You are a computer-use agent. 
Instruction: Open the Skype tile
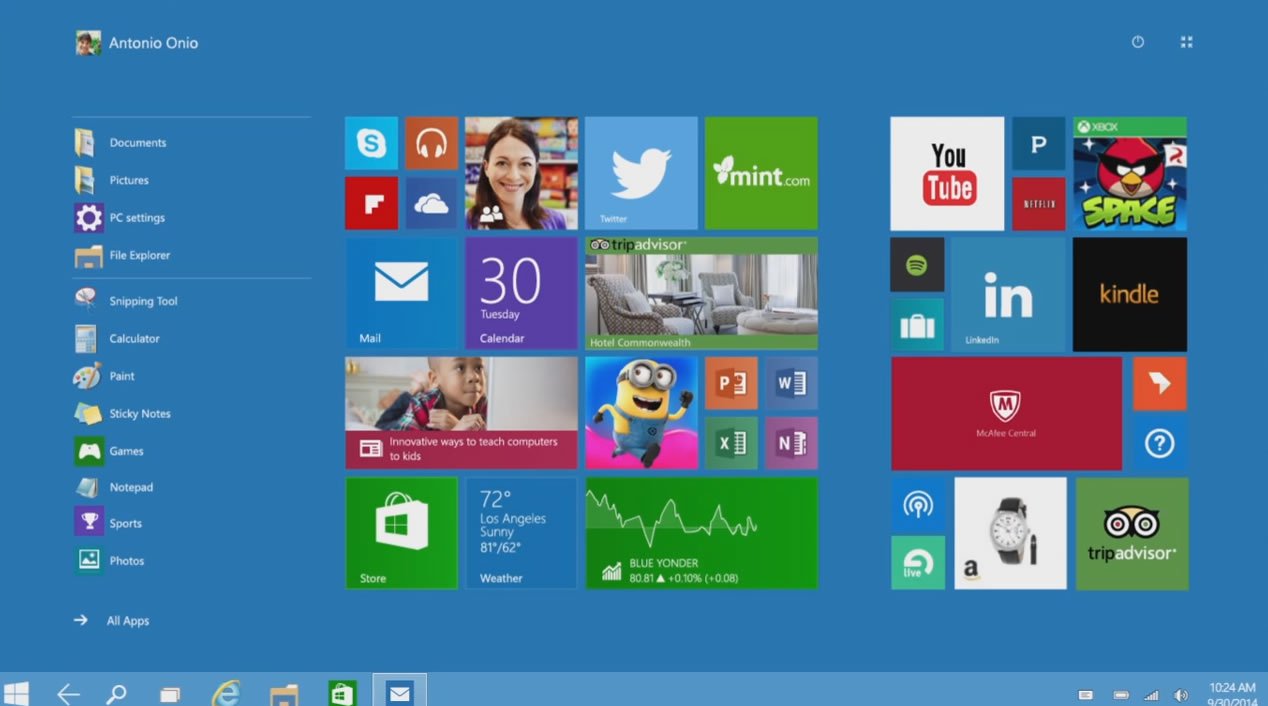(371, 143)
